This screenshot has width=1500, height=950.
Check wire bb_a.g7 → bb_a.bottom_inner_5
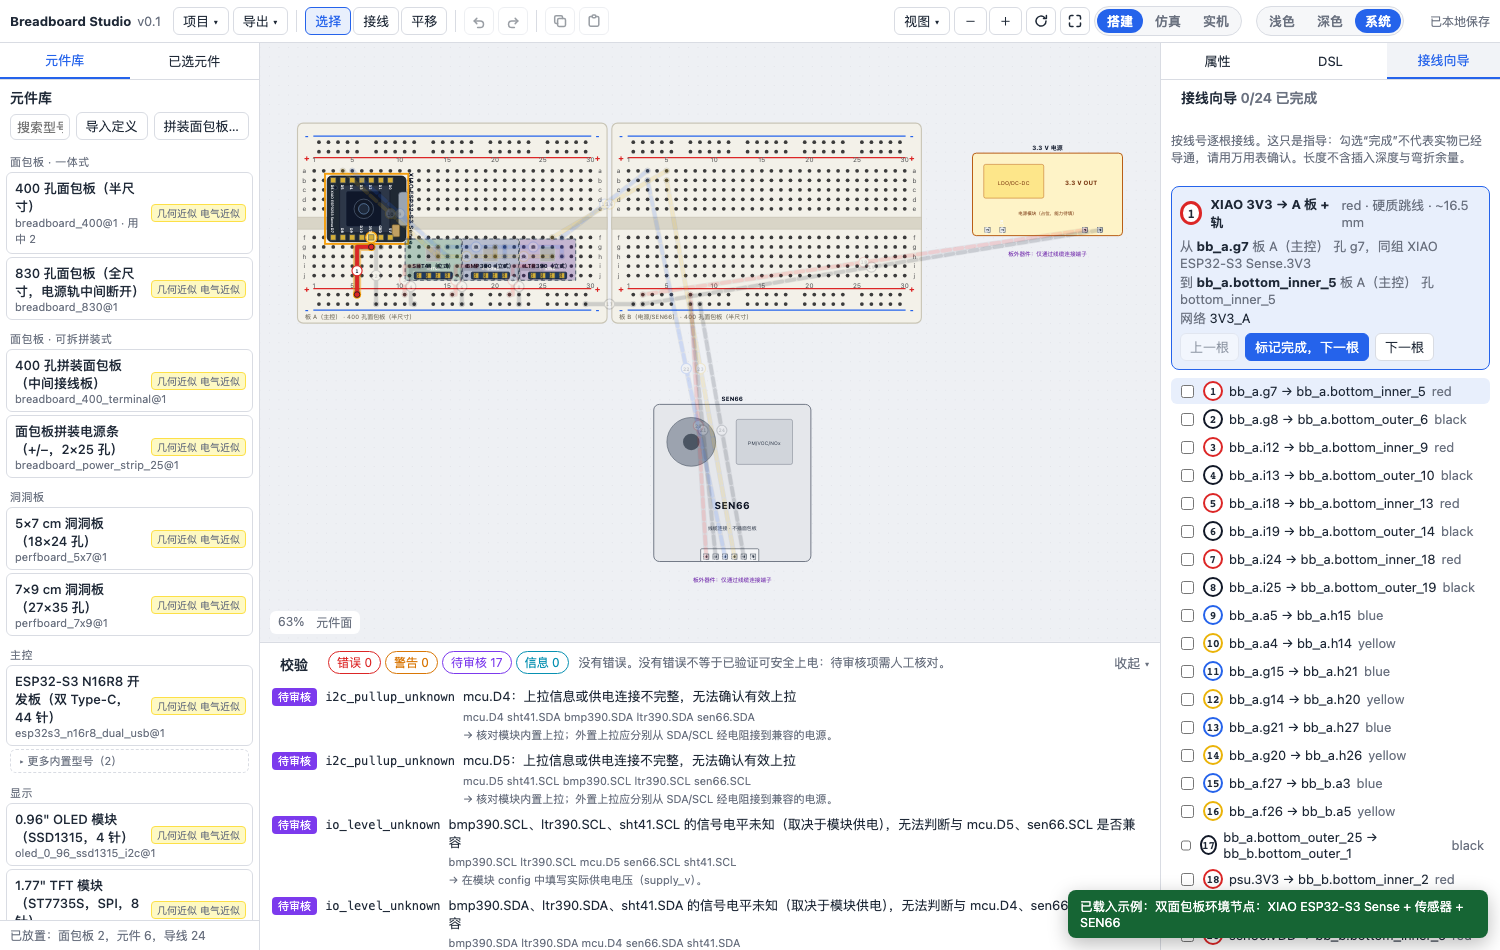tap(1187, 392)
